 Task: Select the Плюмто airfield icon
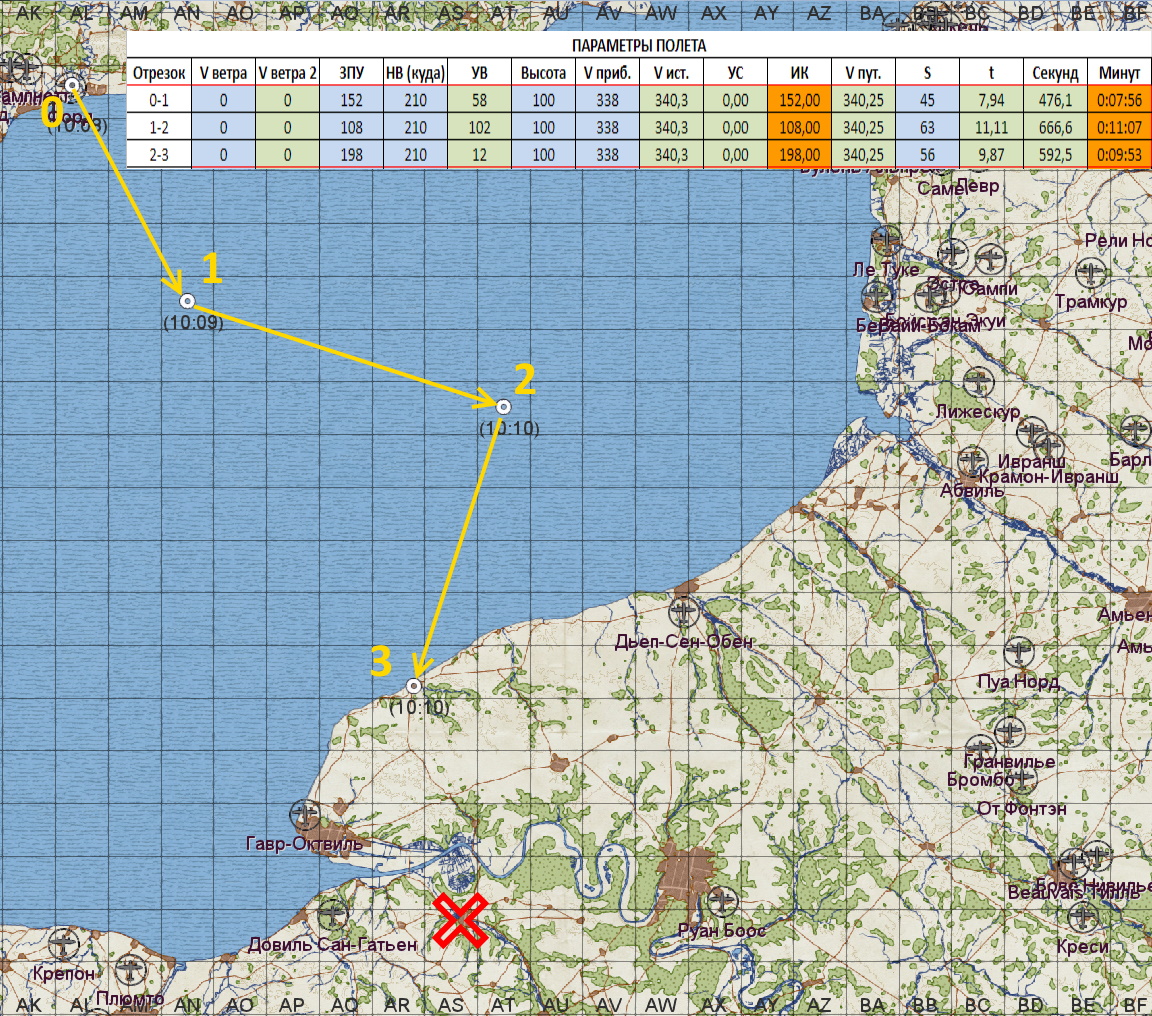pyautogui.click(x=131, y=970)
